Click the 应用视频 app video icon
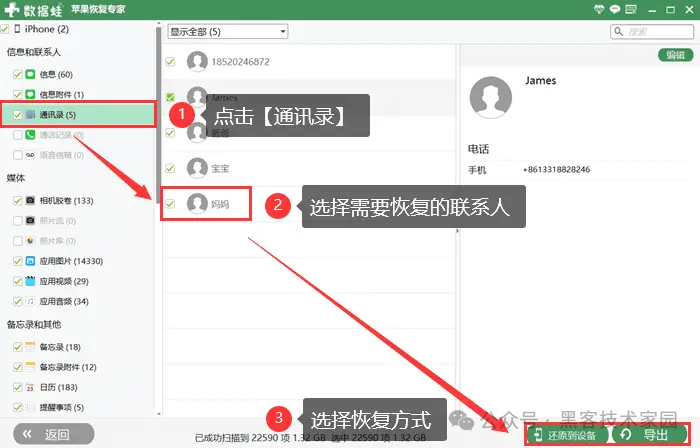700x448 pixels. point(30,281)
